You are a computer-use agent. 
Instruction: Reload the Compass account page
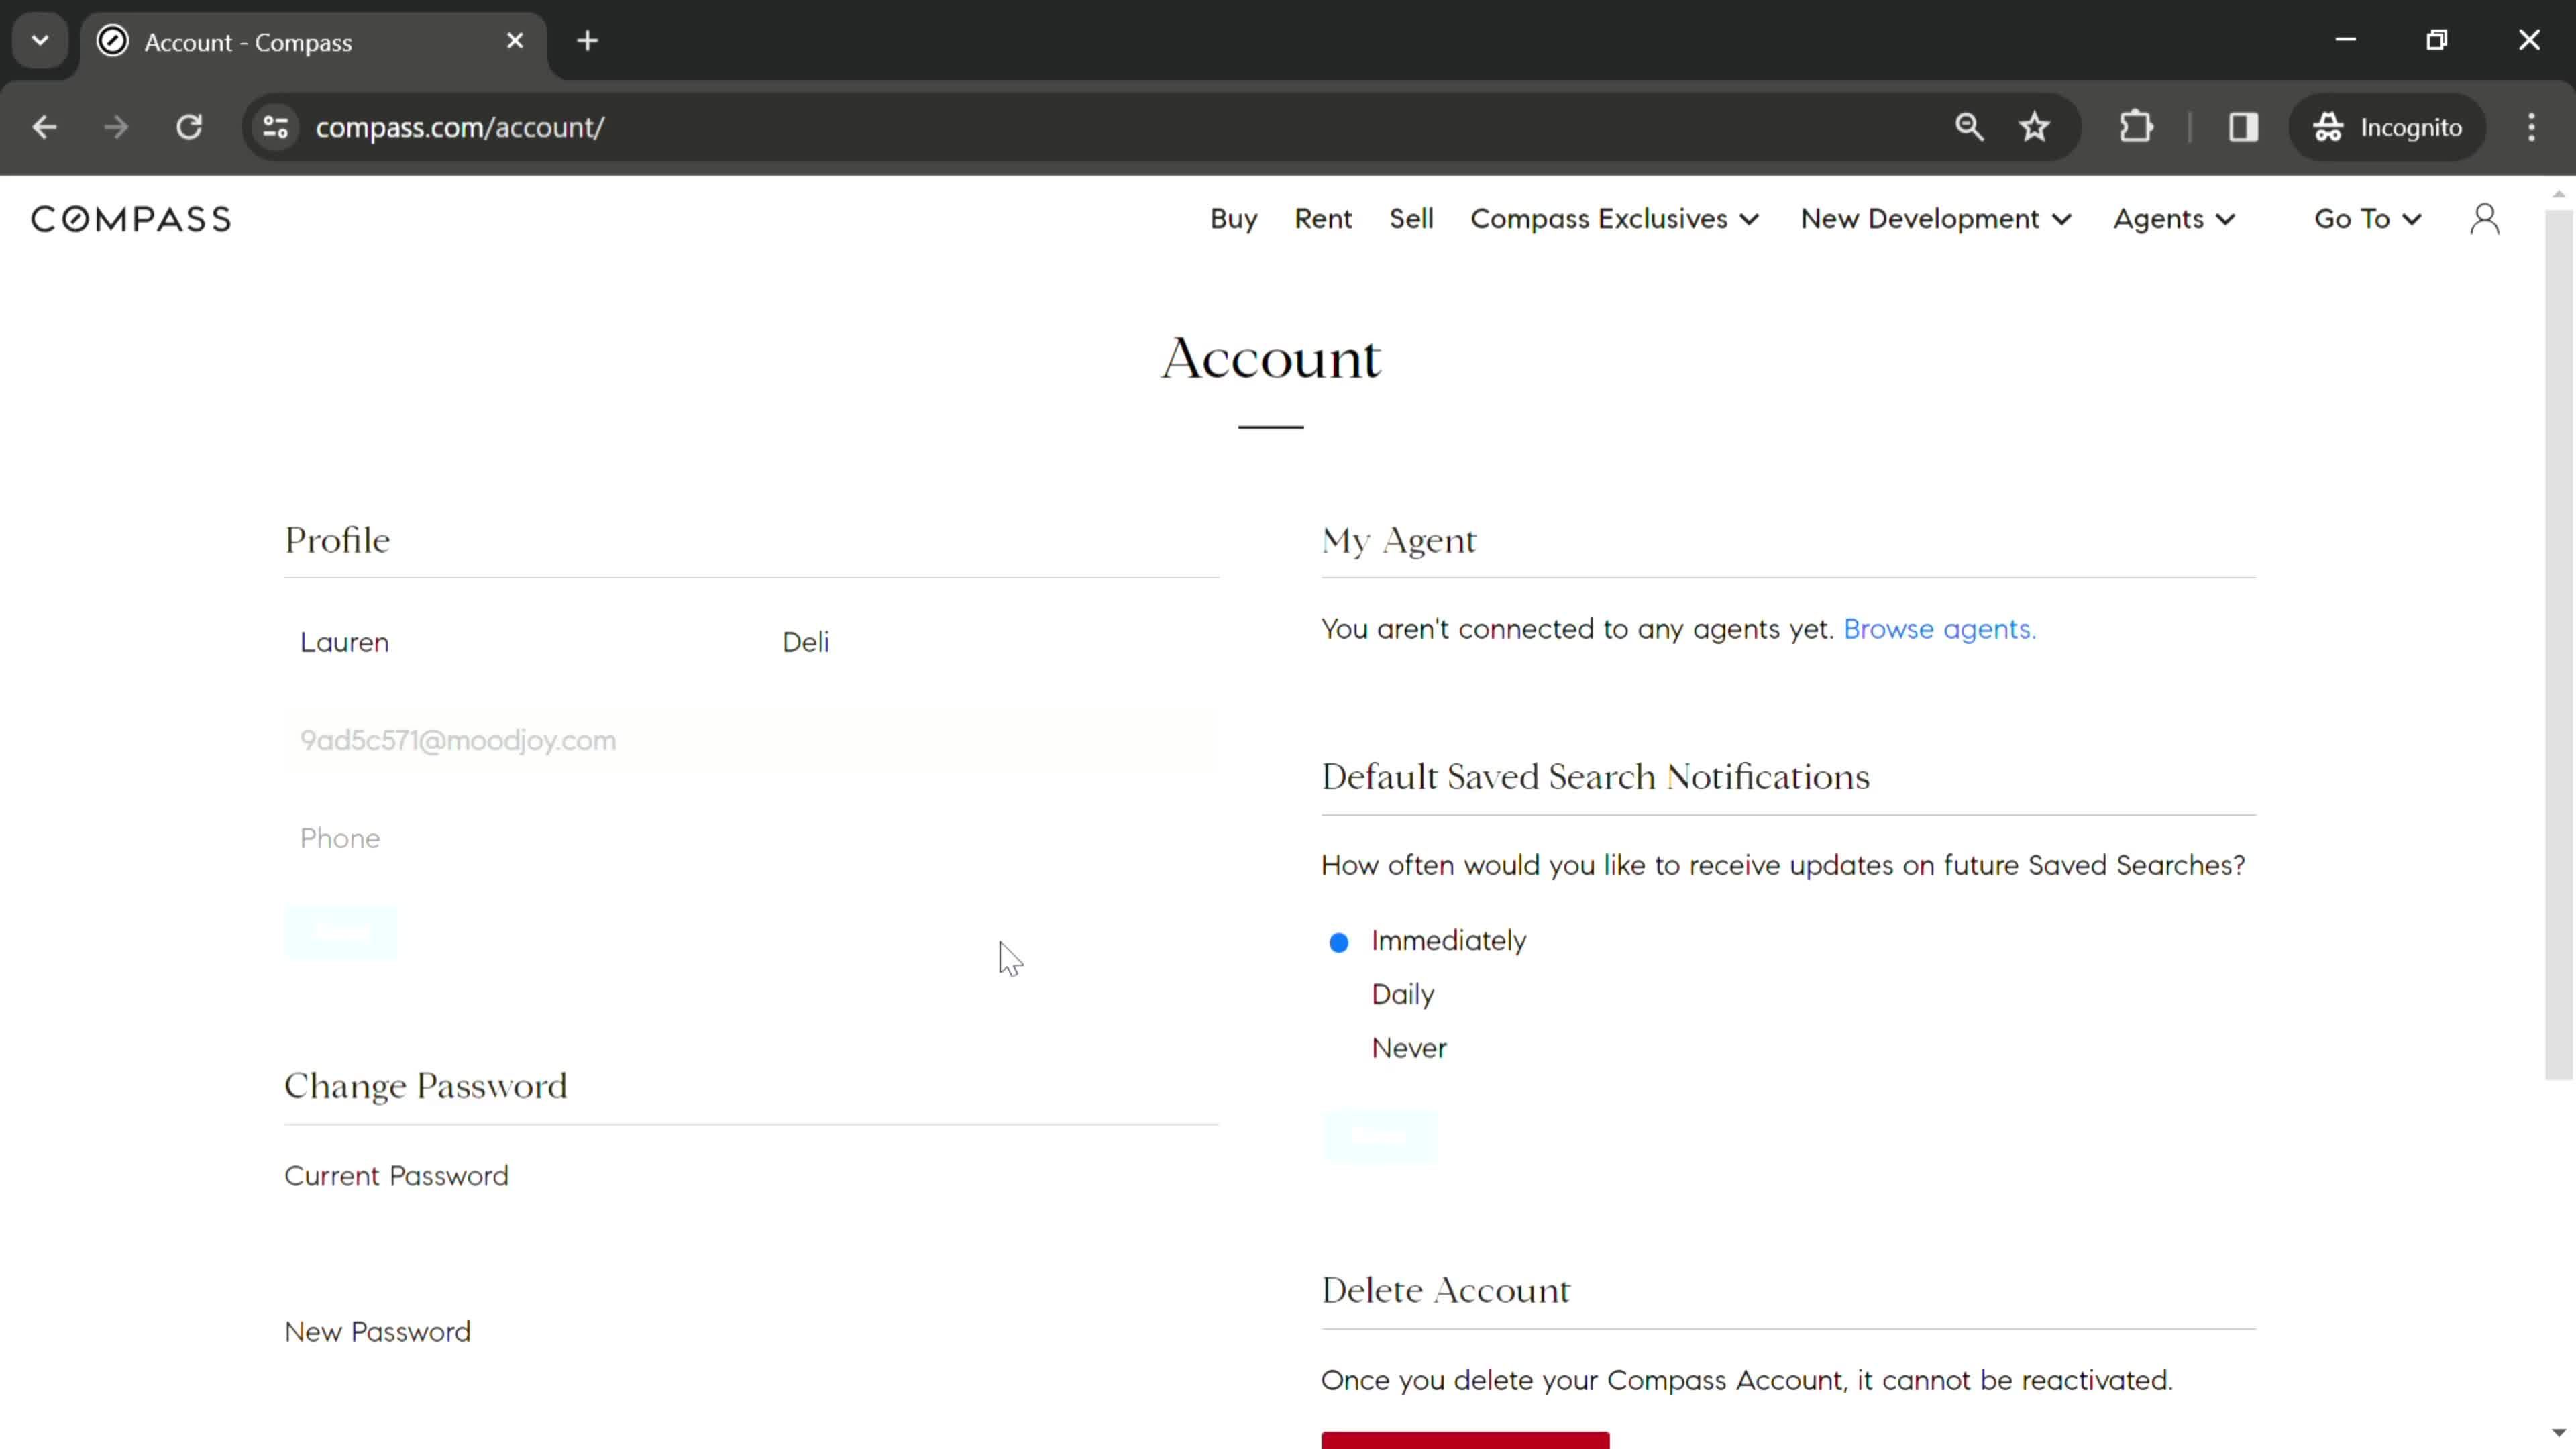(x=189, y=127)
